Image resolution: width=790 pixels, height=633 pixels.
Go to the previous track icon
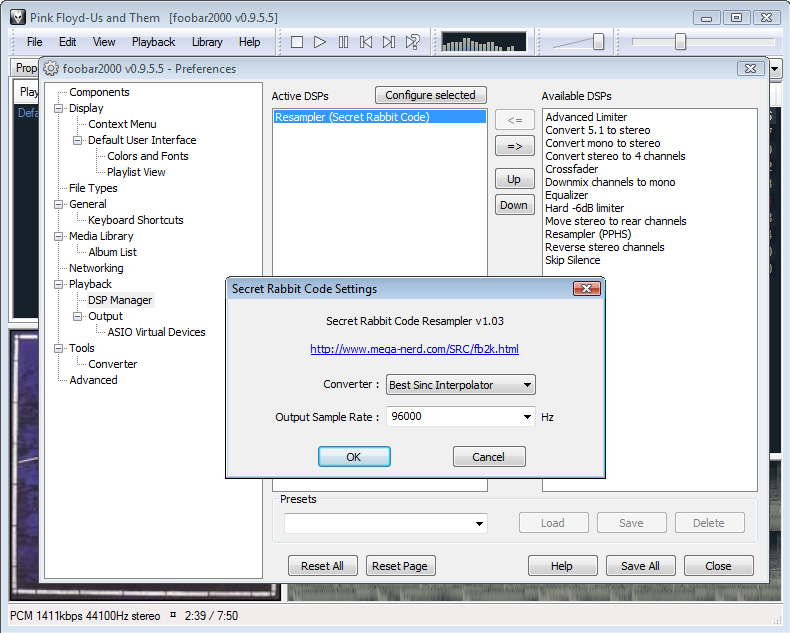click(366, 42)
